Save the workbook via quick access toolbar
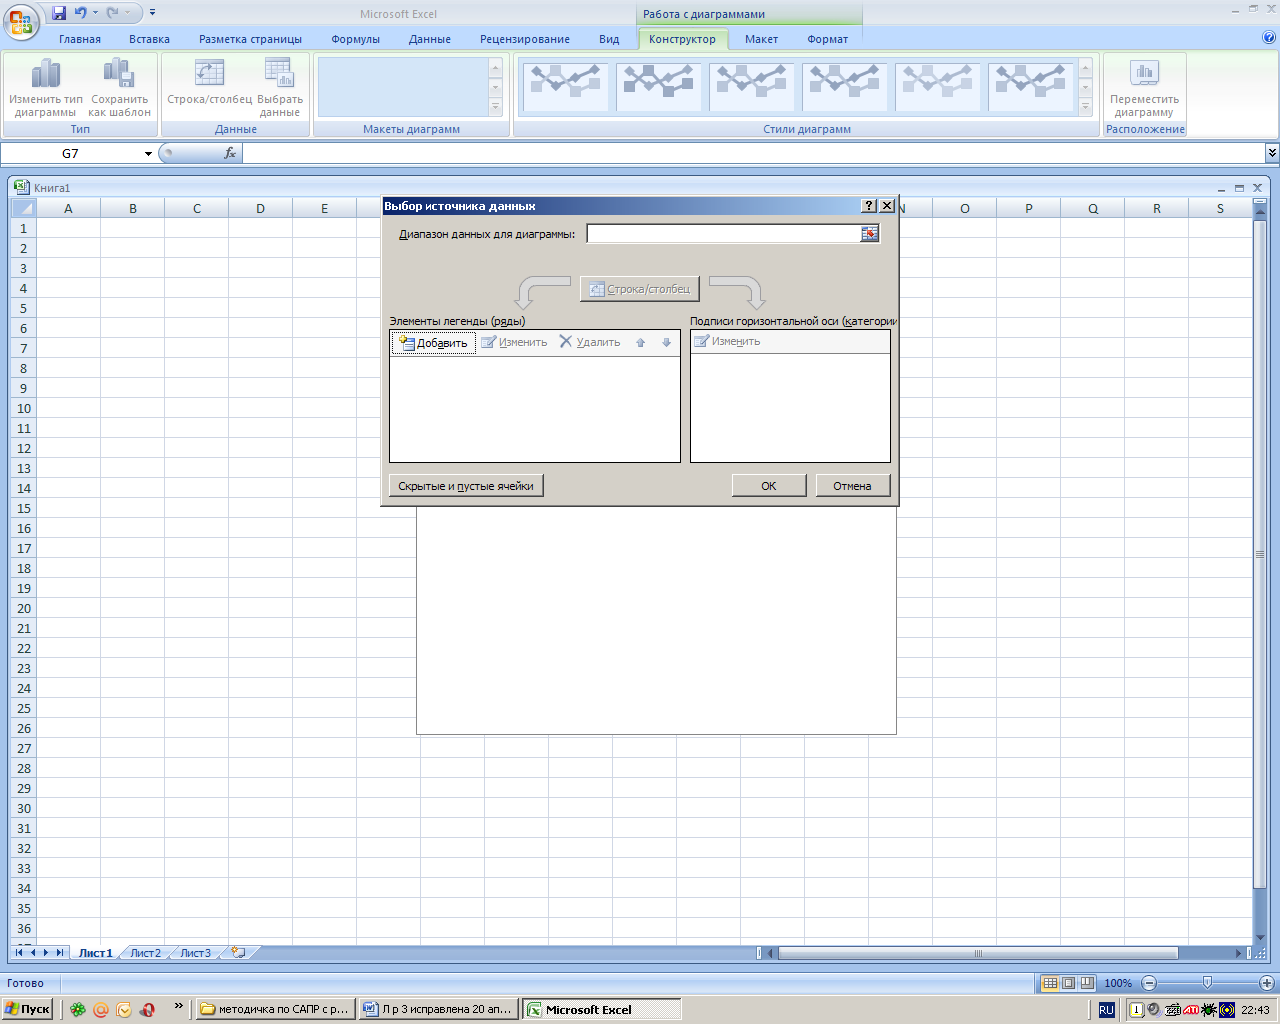This screenshot has width=1280, height=1024. click(59, 13)
